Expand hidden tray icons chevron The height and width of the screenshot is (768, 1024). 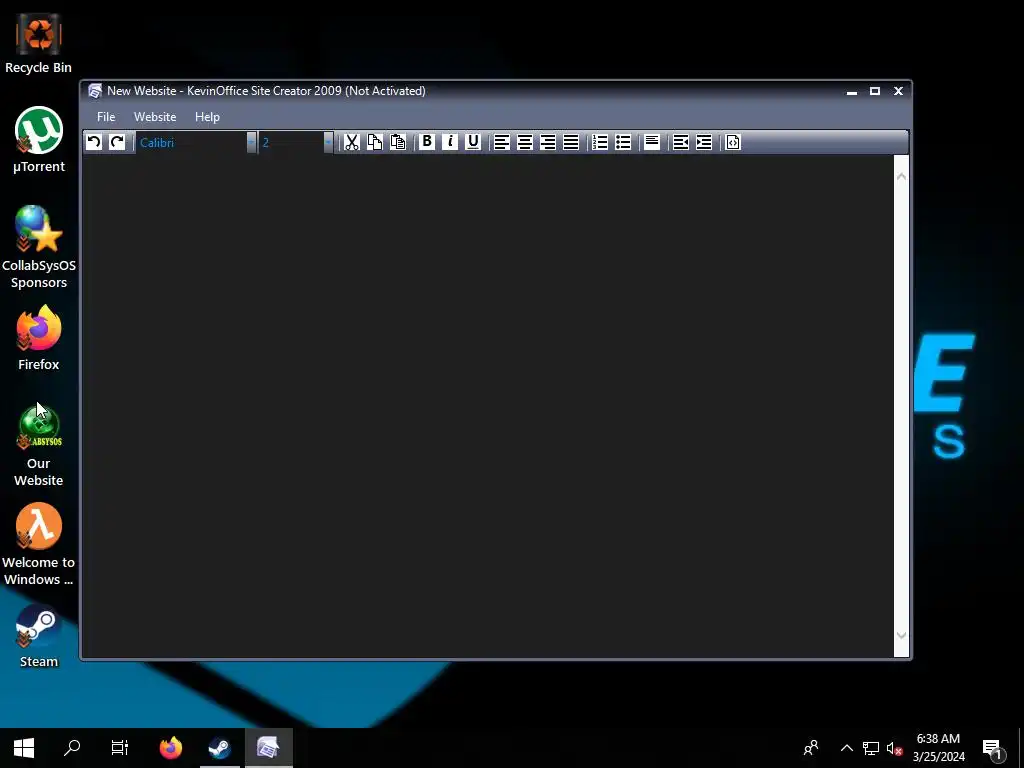(x=846, y=748)
